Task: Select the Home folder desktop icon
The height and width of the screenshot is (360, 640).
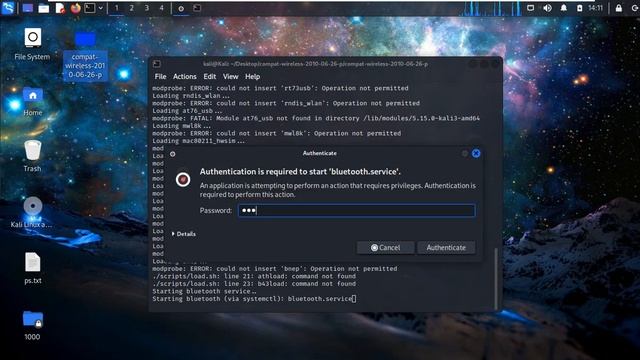Action: click(x=33, y=101)
